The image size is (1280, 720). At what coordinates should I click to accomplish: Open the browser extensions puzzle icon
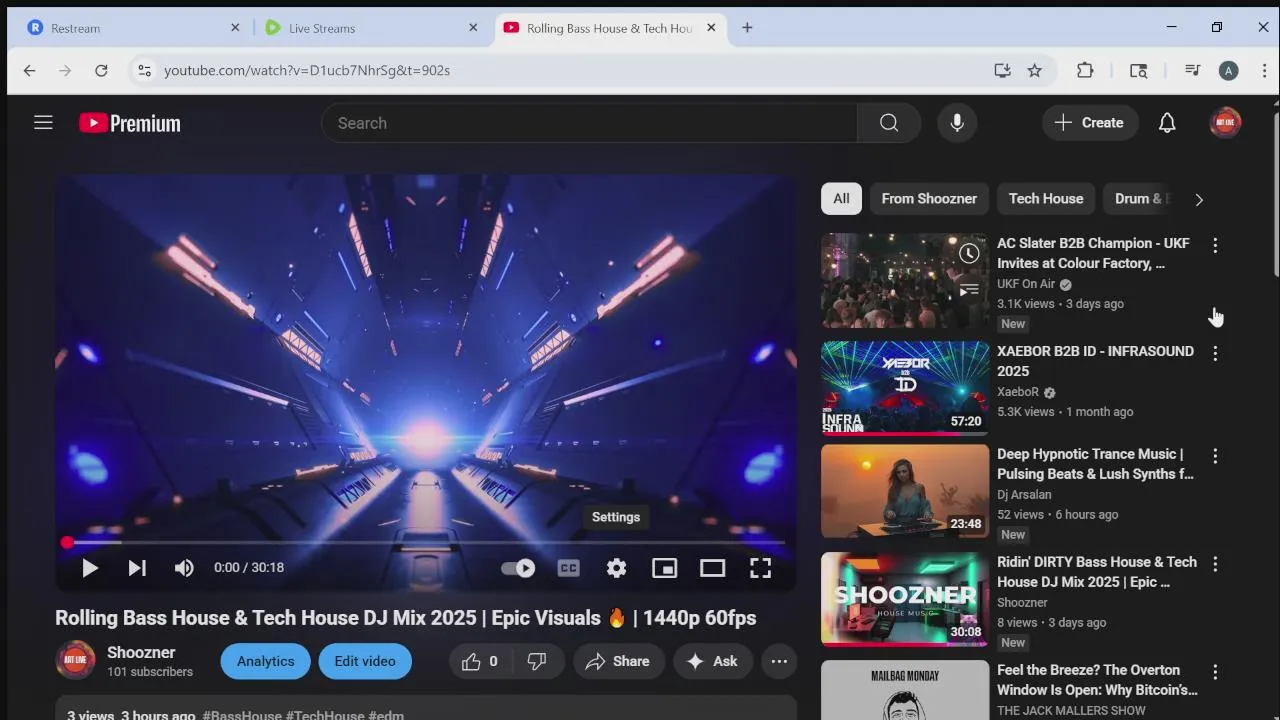click(1085, 70)
